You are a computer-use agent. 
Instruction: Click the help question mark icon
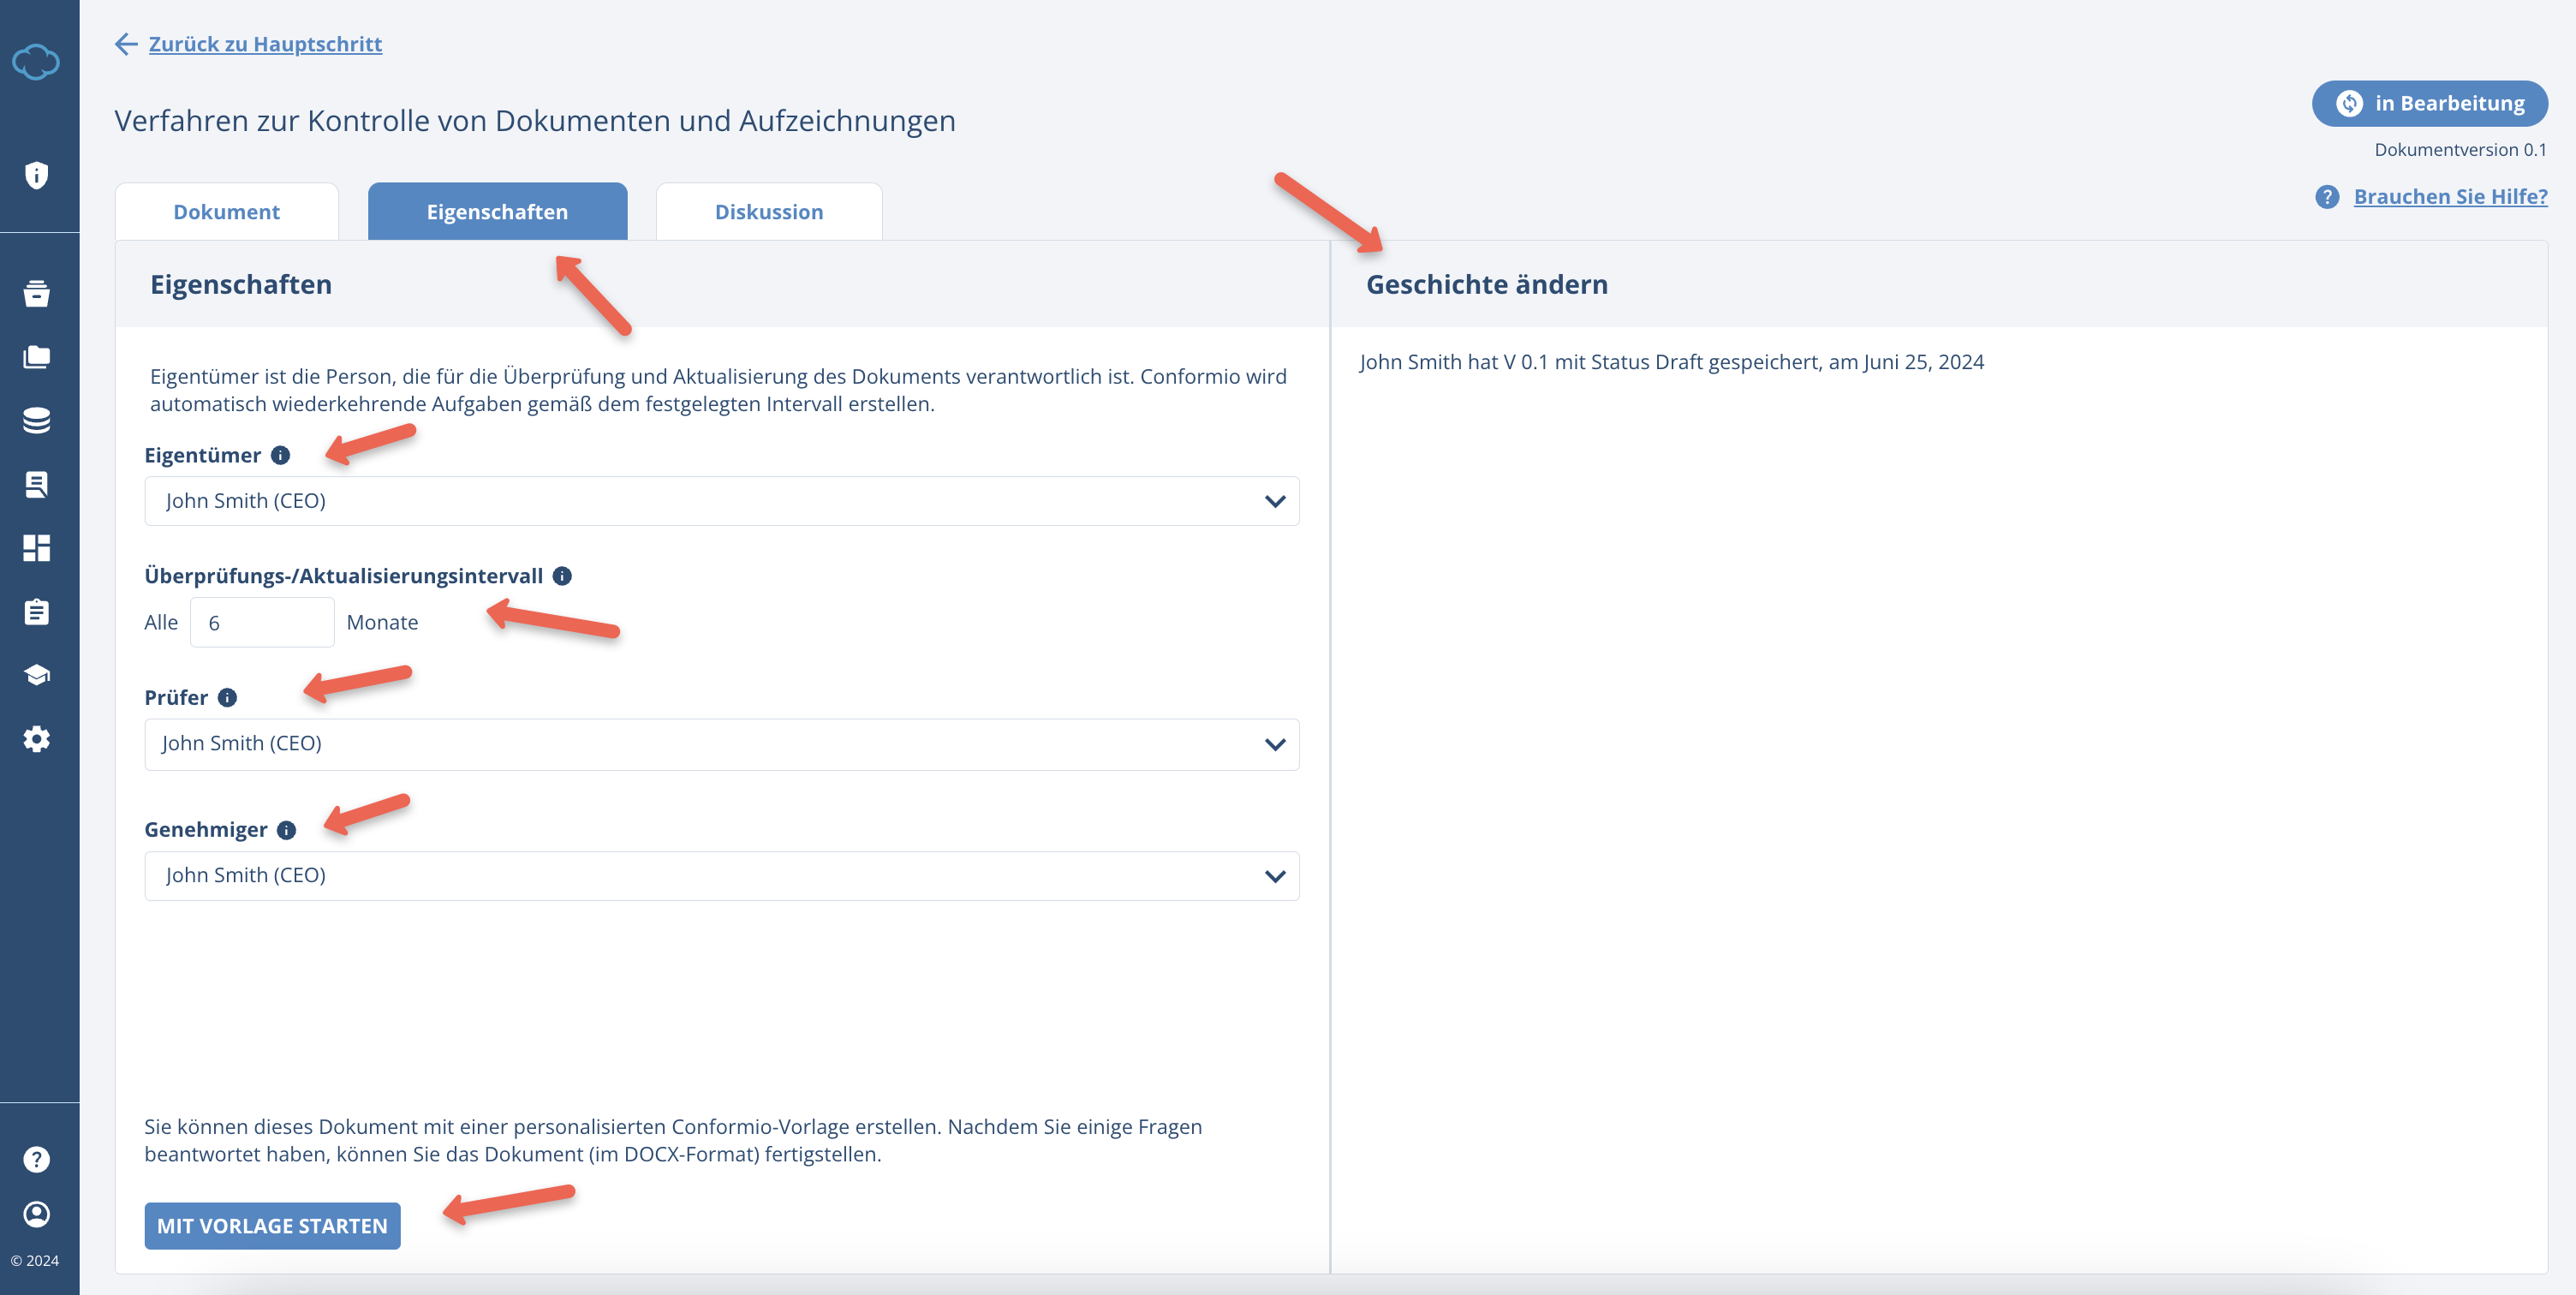(37, 1158)
